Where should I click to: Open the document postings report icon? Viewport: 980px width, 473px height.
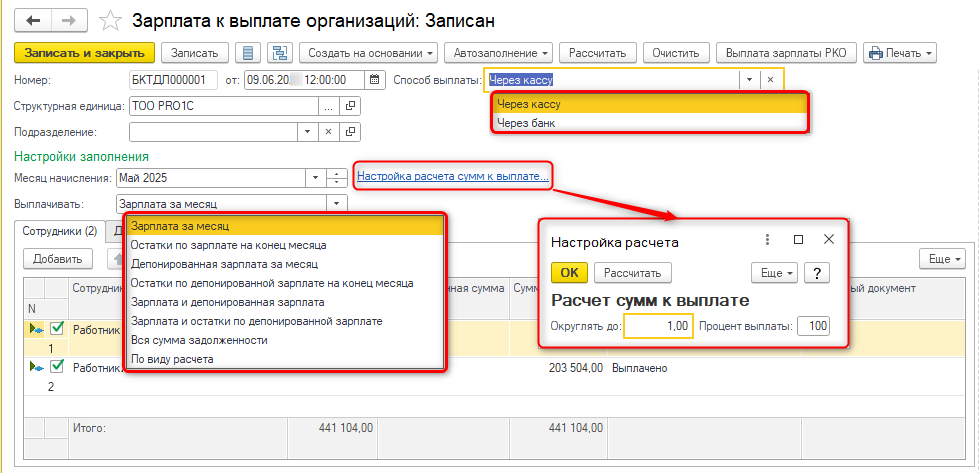coord(249,52)
